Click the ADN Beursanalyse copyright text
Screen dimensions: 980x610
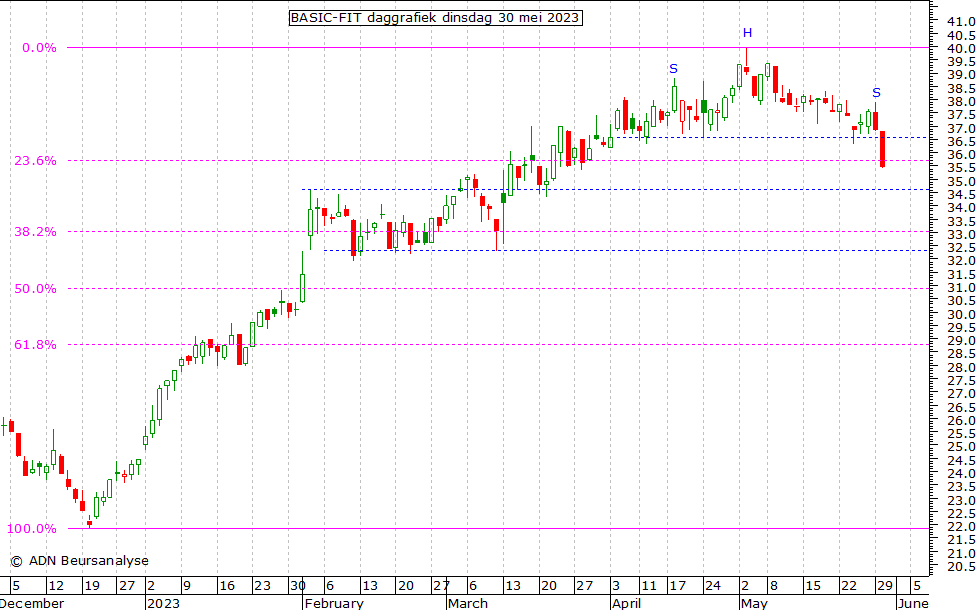coord(80,561)
